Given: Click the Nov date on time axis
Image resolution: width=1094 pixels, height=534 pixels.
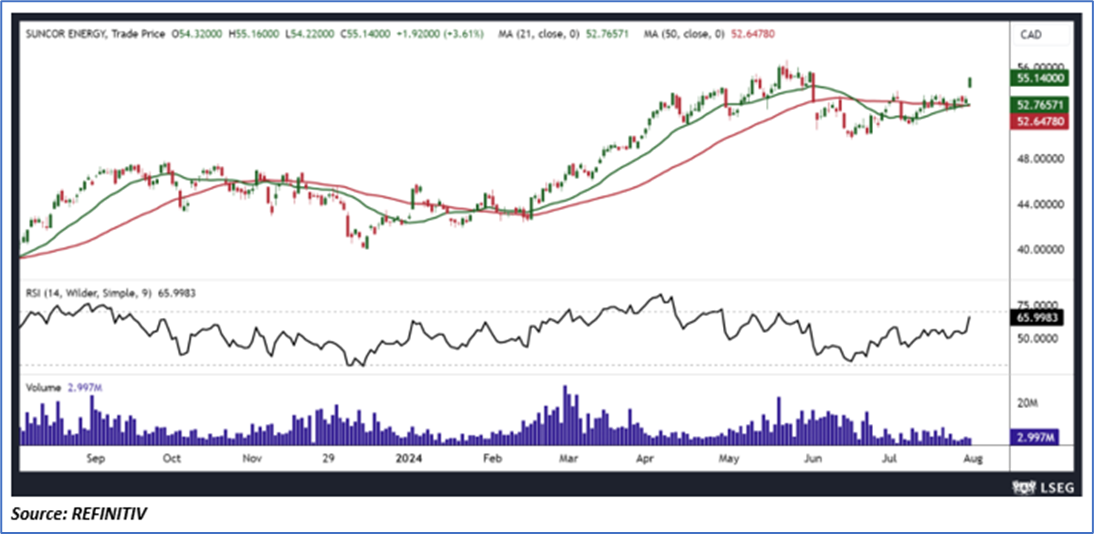Looking at the screenshot, I should 253,459.
